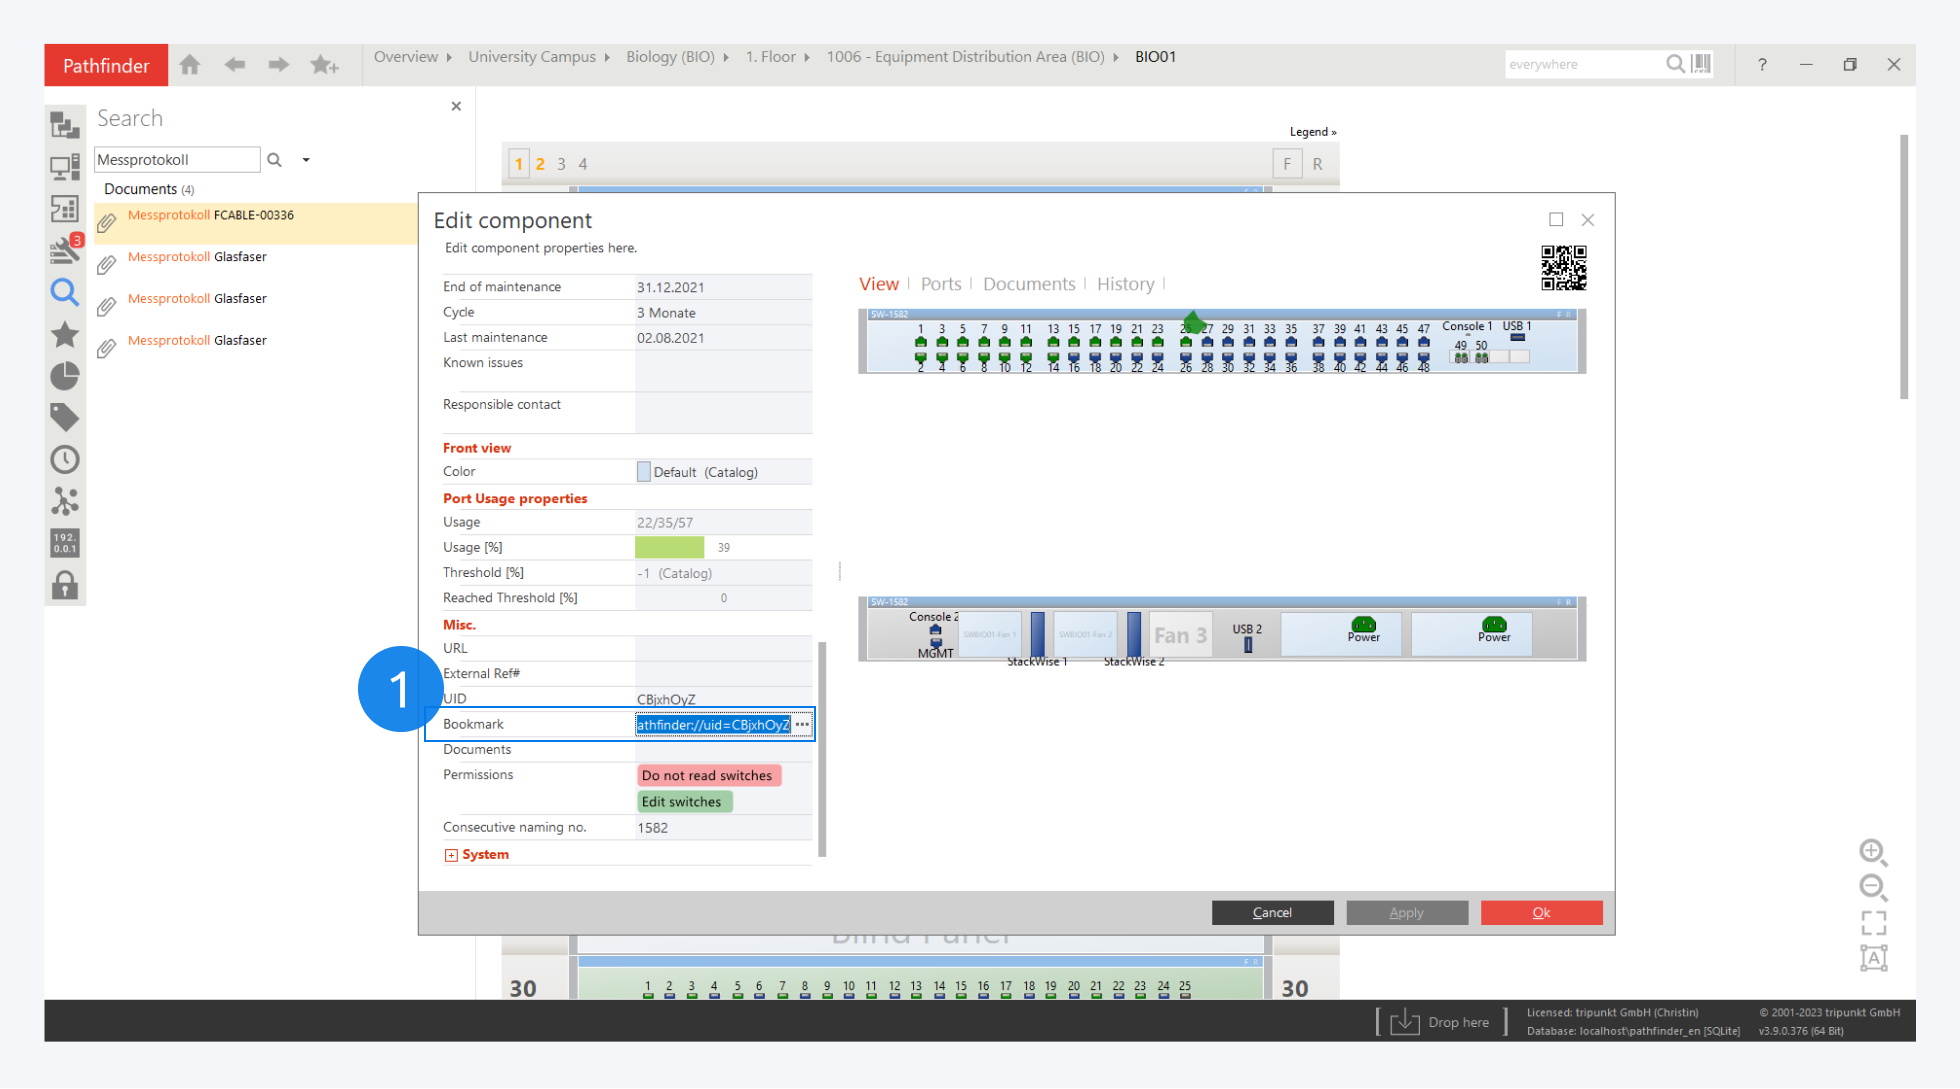
Task: Confirm with the red Ok button
Action: (x=1541, y=912)
